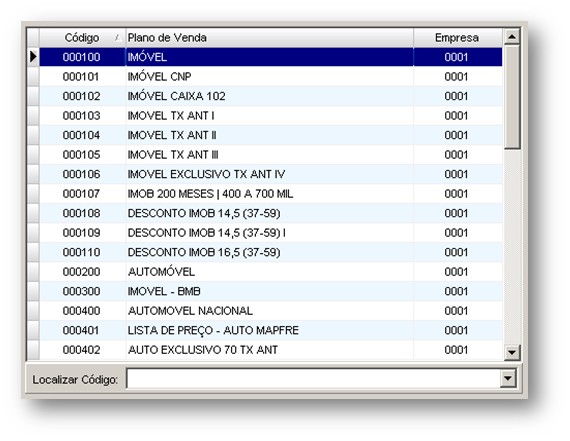Select row 000101 IMÓVEL CNP
This screenshot has width=570, height=441.
click(271, 76)
